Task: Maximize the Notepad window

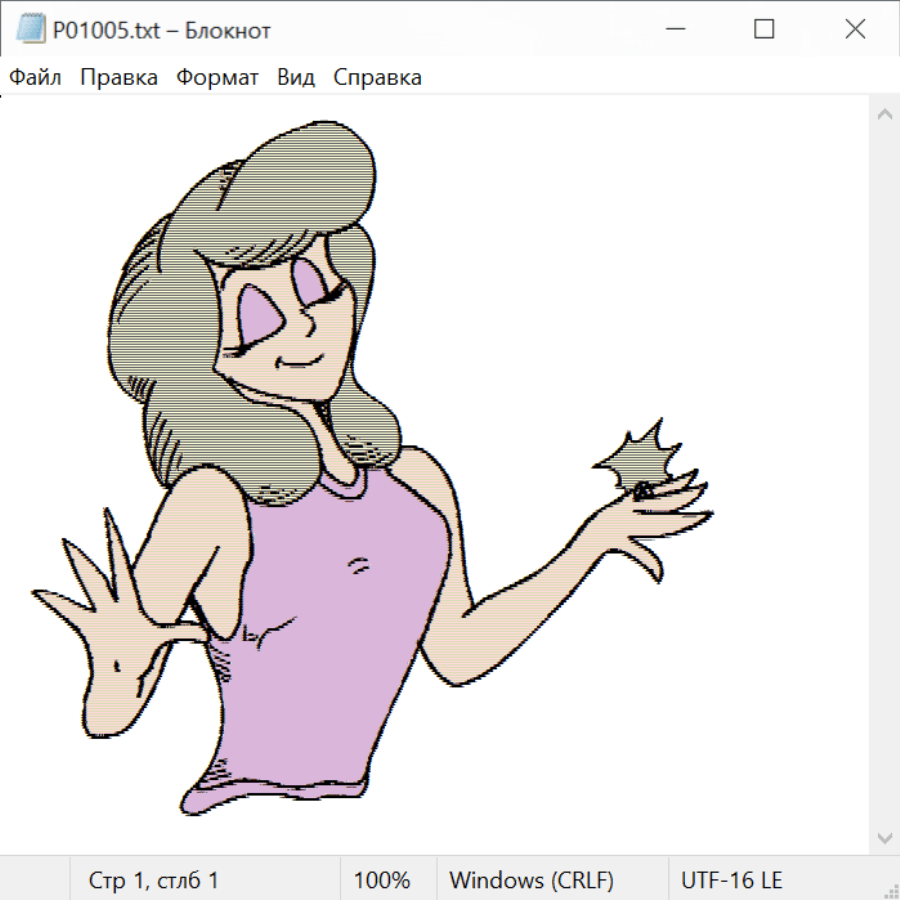Action: click(x=764, y=30)
